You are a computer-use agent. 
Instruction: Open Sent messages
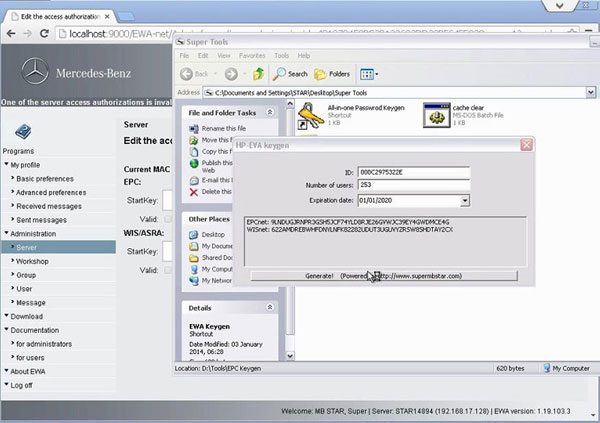click(41, 220)
